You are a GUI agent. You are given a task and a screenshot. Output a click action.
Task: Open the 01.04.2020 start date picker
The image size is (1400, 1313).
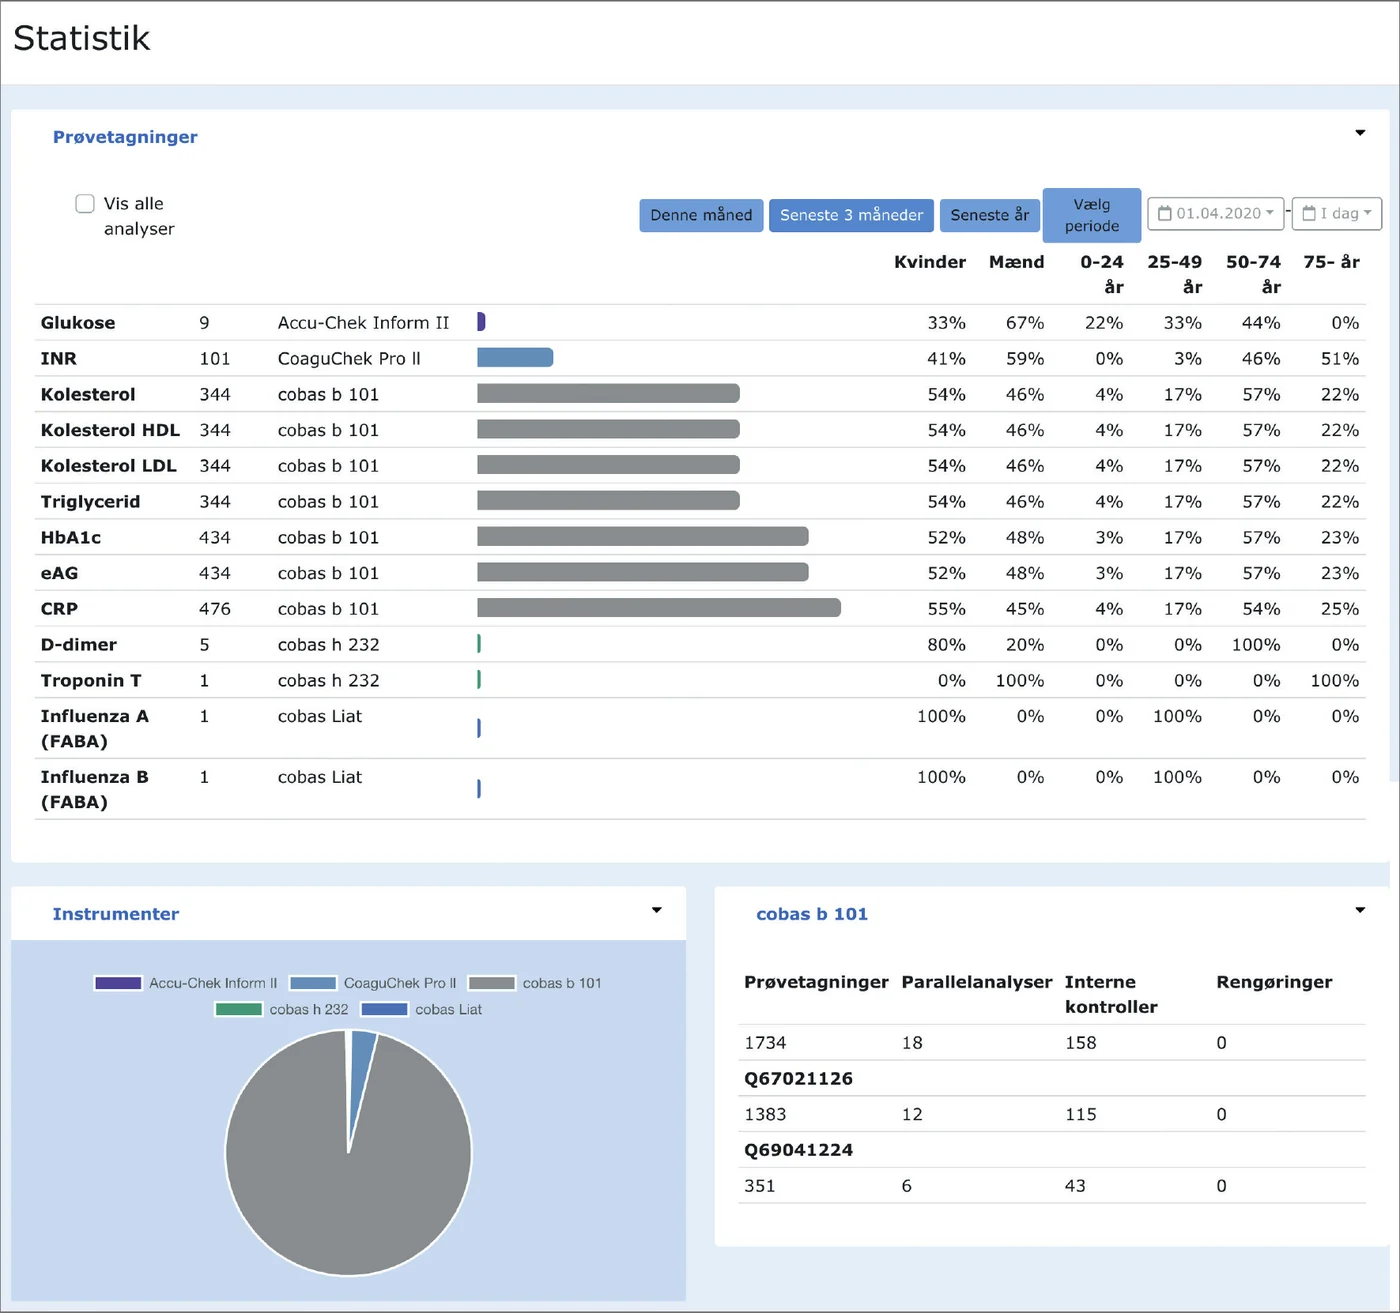[1215, 213]
